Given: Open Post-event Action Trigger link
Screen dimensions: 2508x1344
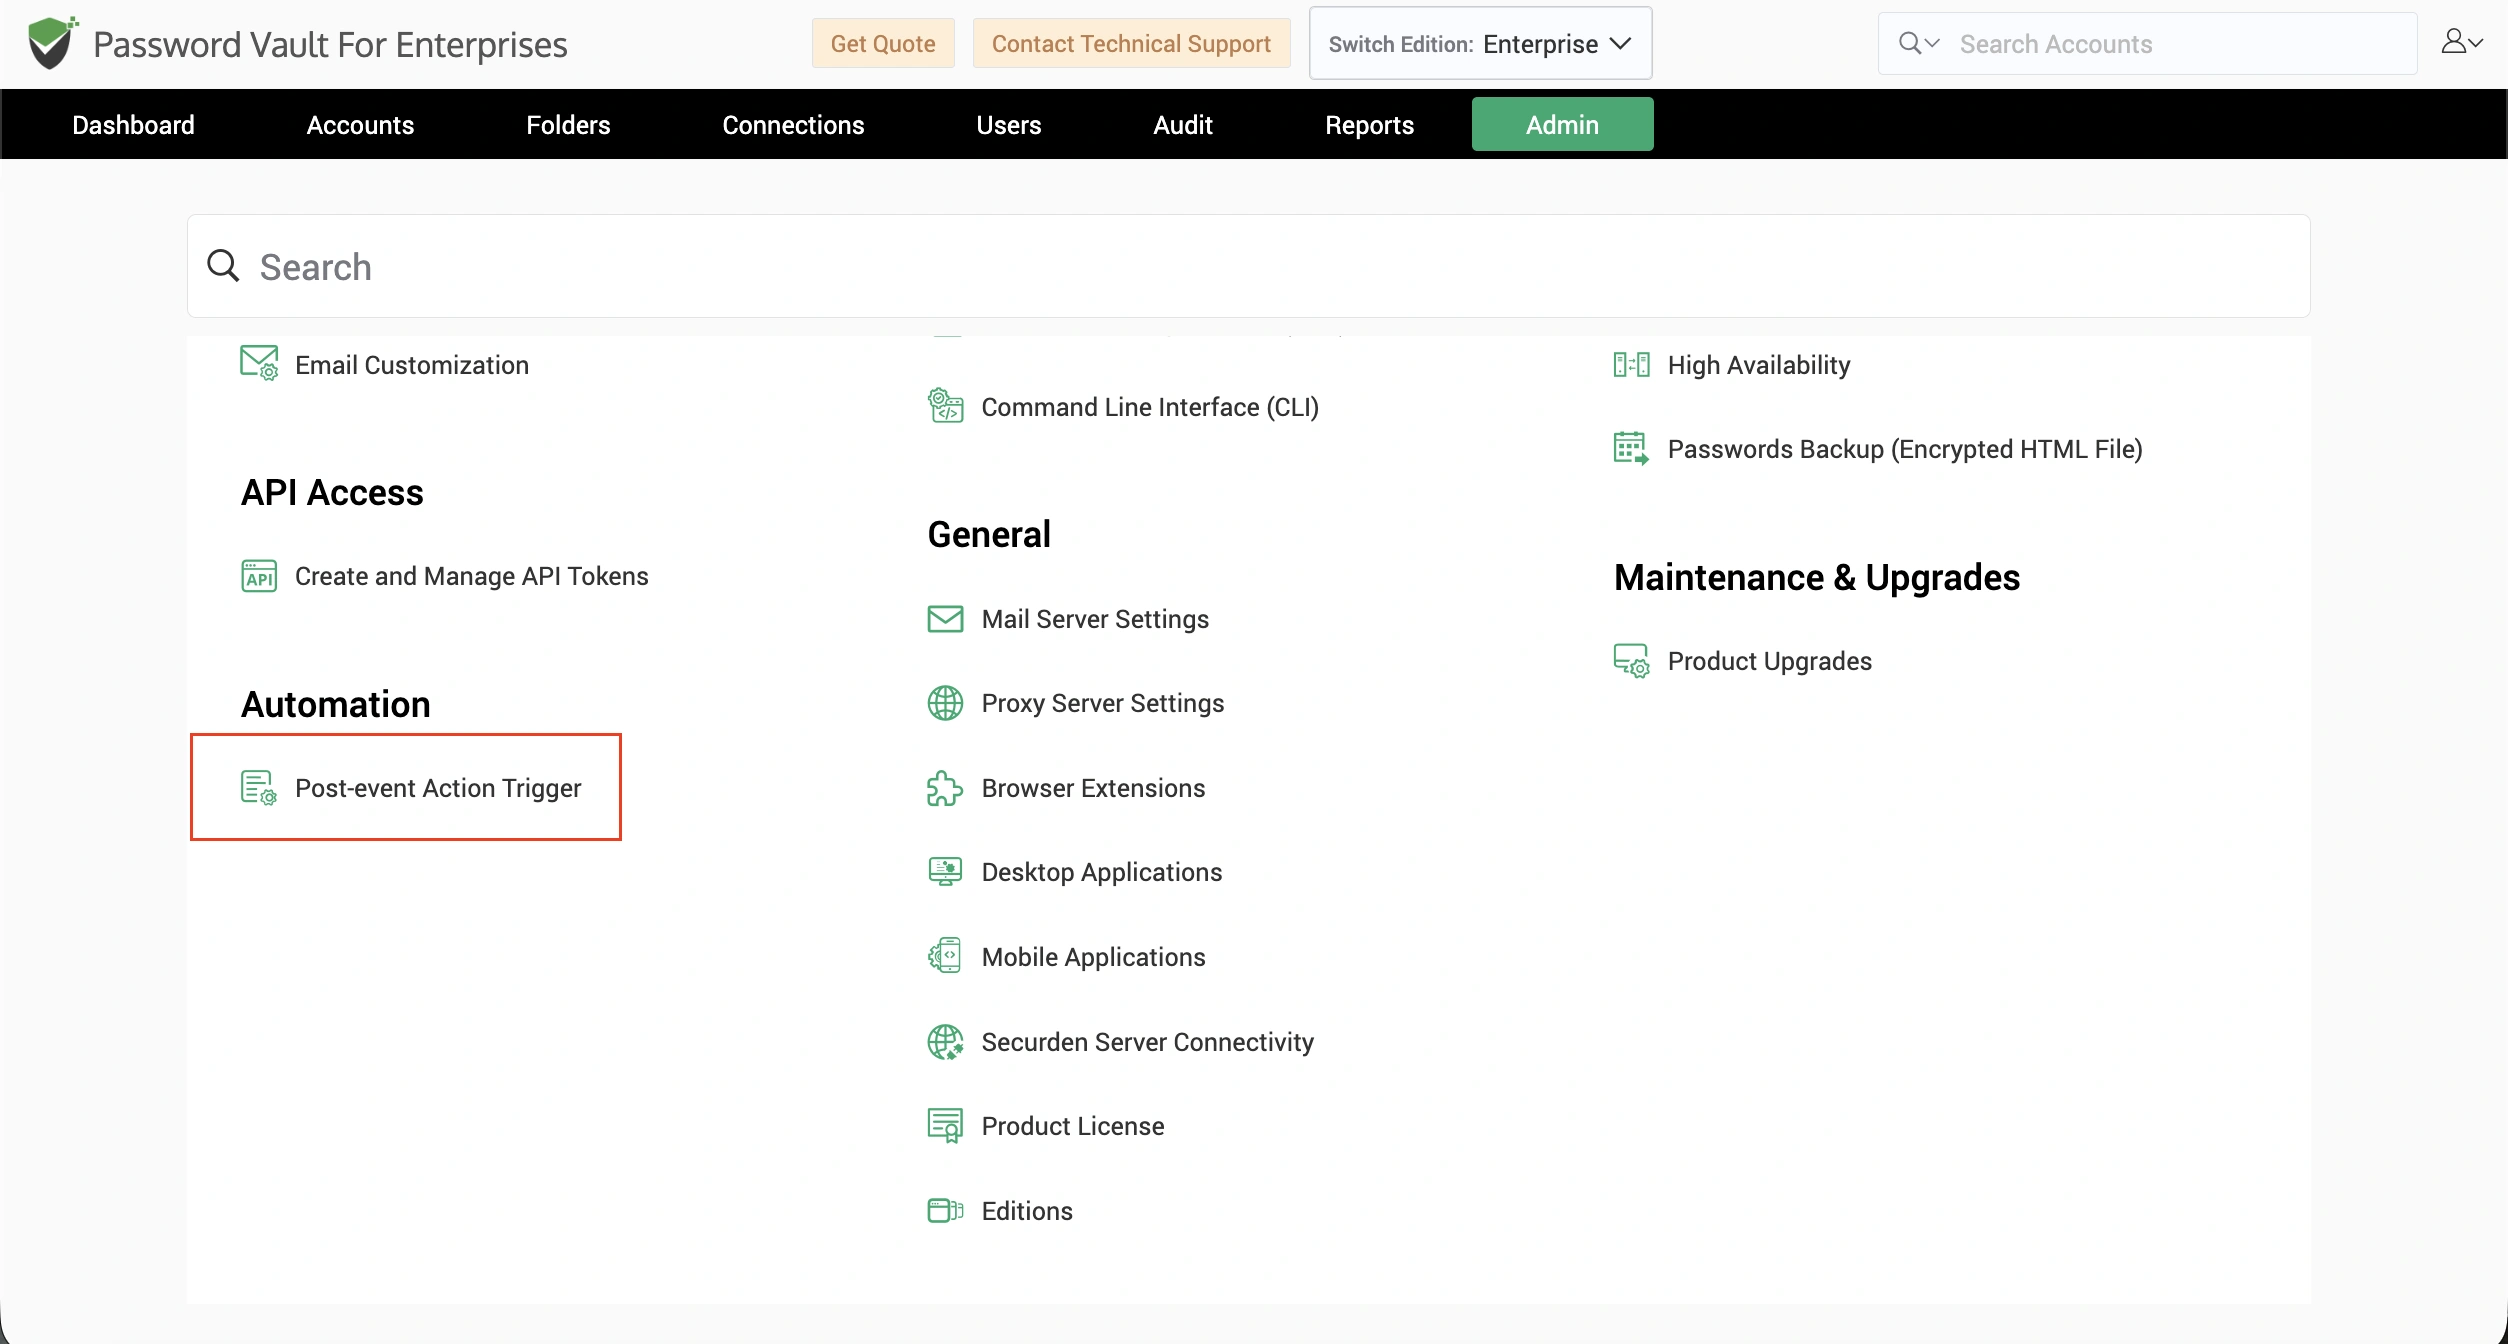Looking at the screenshot, I should click(x=438, y=788).
